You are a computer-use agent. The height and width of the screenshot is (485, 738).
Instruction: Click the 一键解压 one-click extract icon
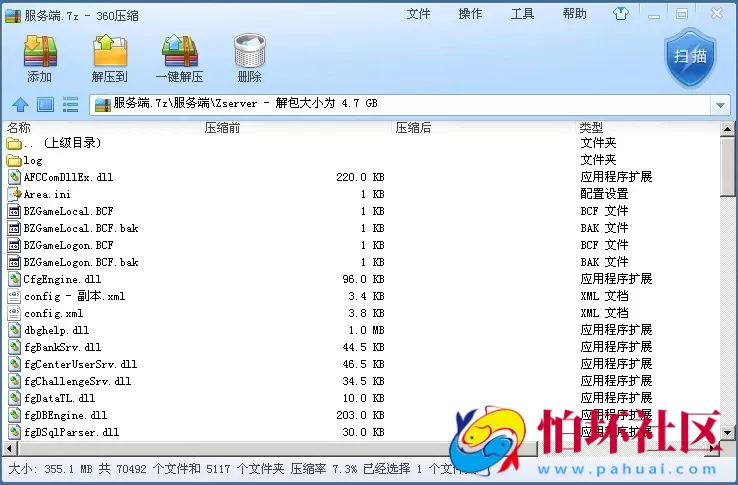pos(179,50)
